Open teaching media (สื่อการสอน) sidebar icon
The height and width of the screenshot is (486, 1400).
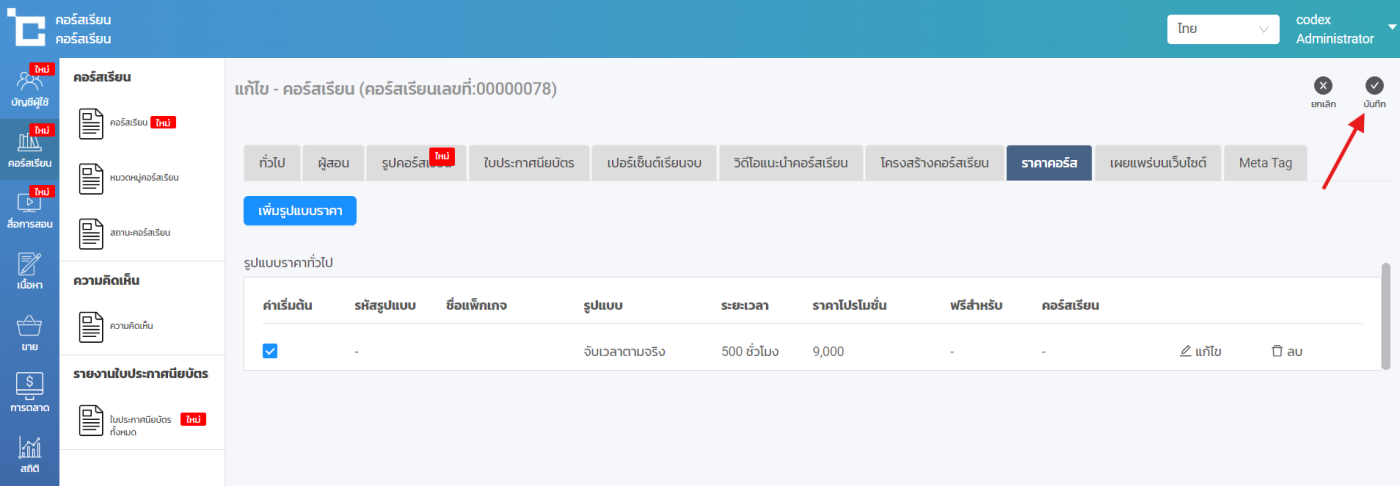click(x=29, y=208)
